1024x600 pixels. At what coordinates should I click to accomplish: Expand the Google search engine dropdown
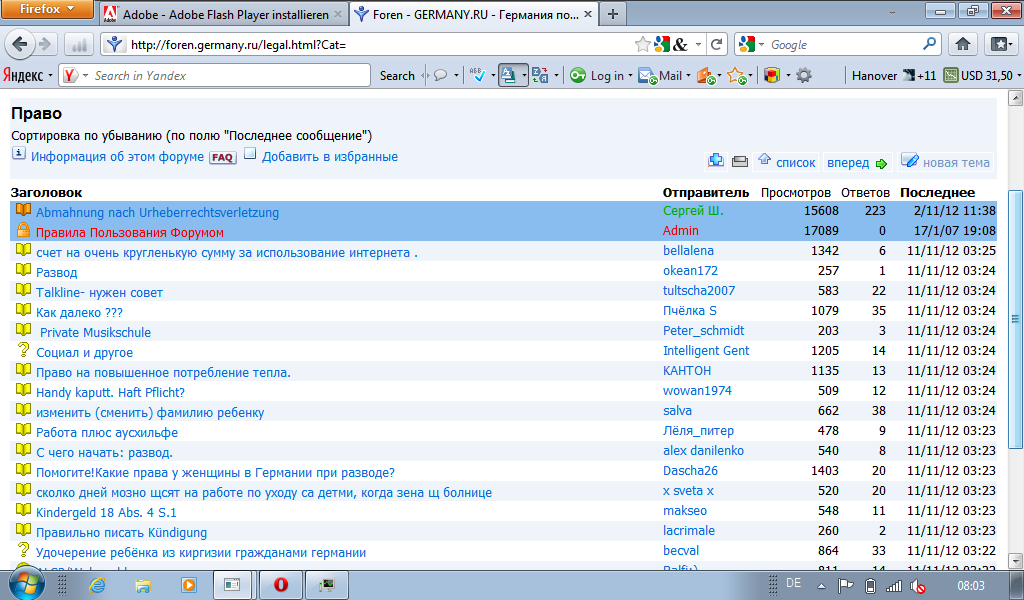(x=753, y=45)
